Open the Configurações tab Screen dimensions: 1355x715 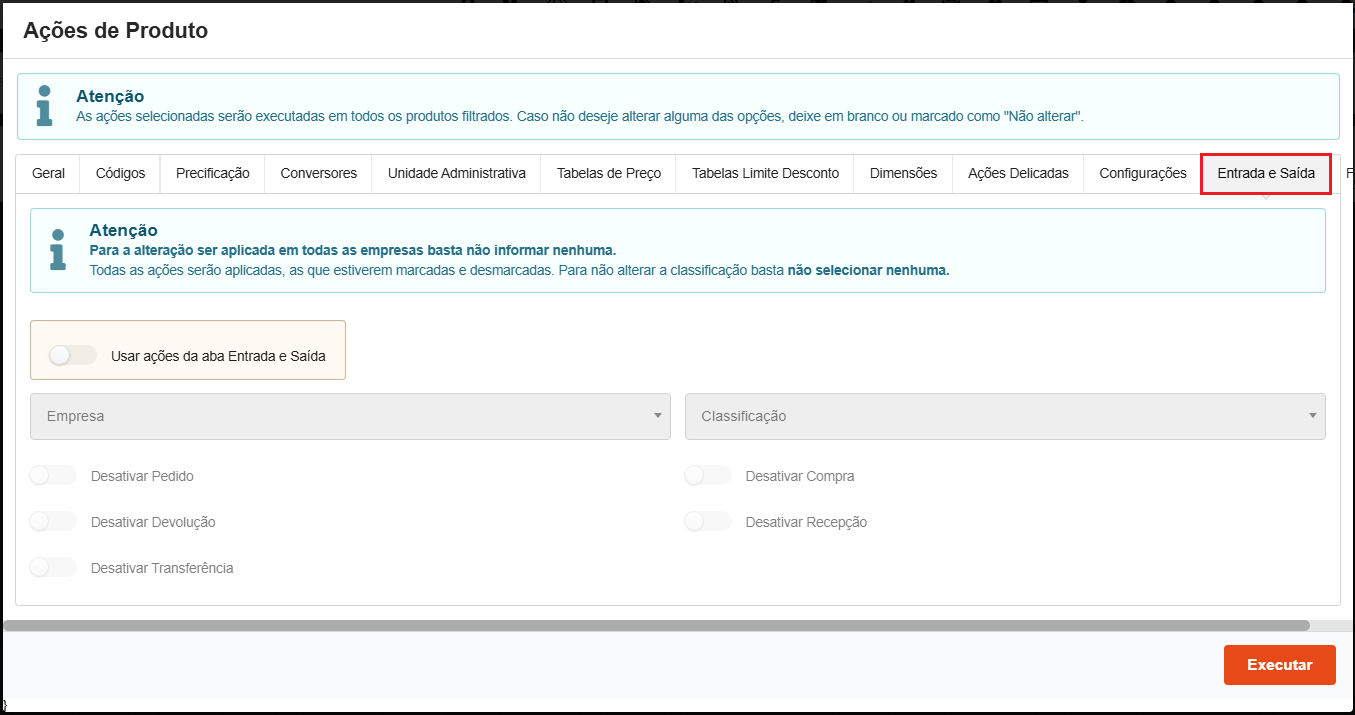1142,173
